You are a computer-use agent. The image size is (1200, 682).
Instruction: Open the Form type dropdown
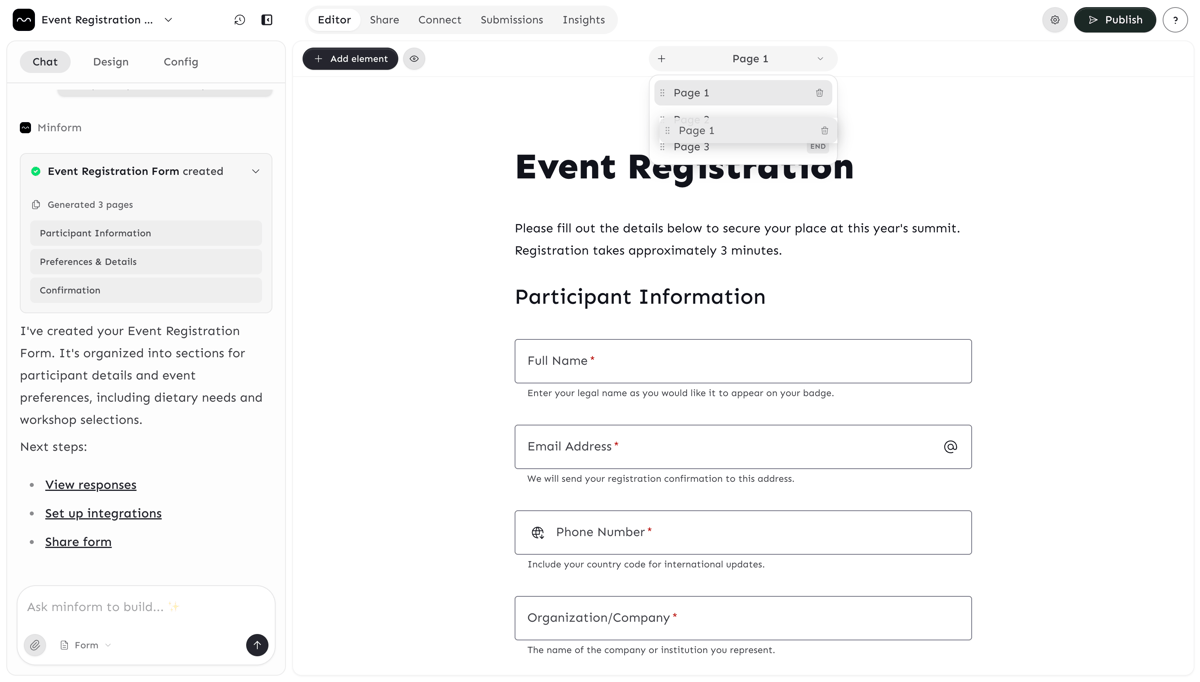86,645
